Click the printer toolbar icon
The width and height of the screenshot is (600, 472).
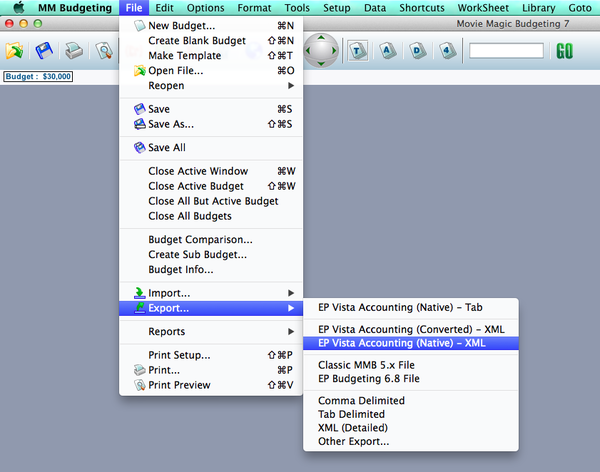74,51
